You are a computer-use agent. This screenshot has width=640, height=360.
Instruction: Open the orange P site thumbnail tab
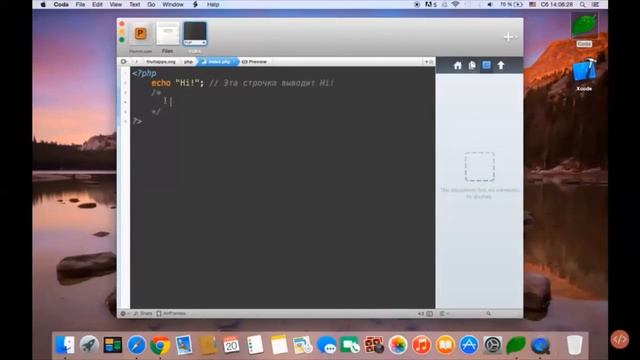(140, 34)
